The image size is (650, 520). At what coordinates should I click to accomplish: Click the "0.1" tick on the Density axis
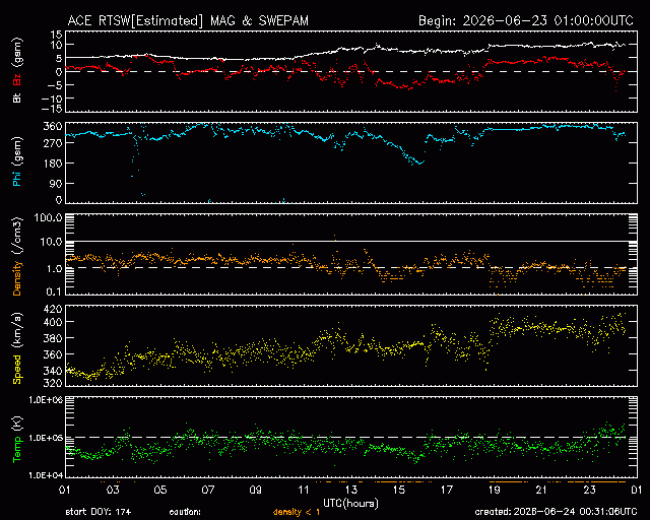[x=54, y=292]
